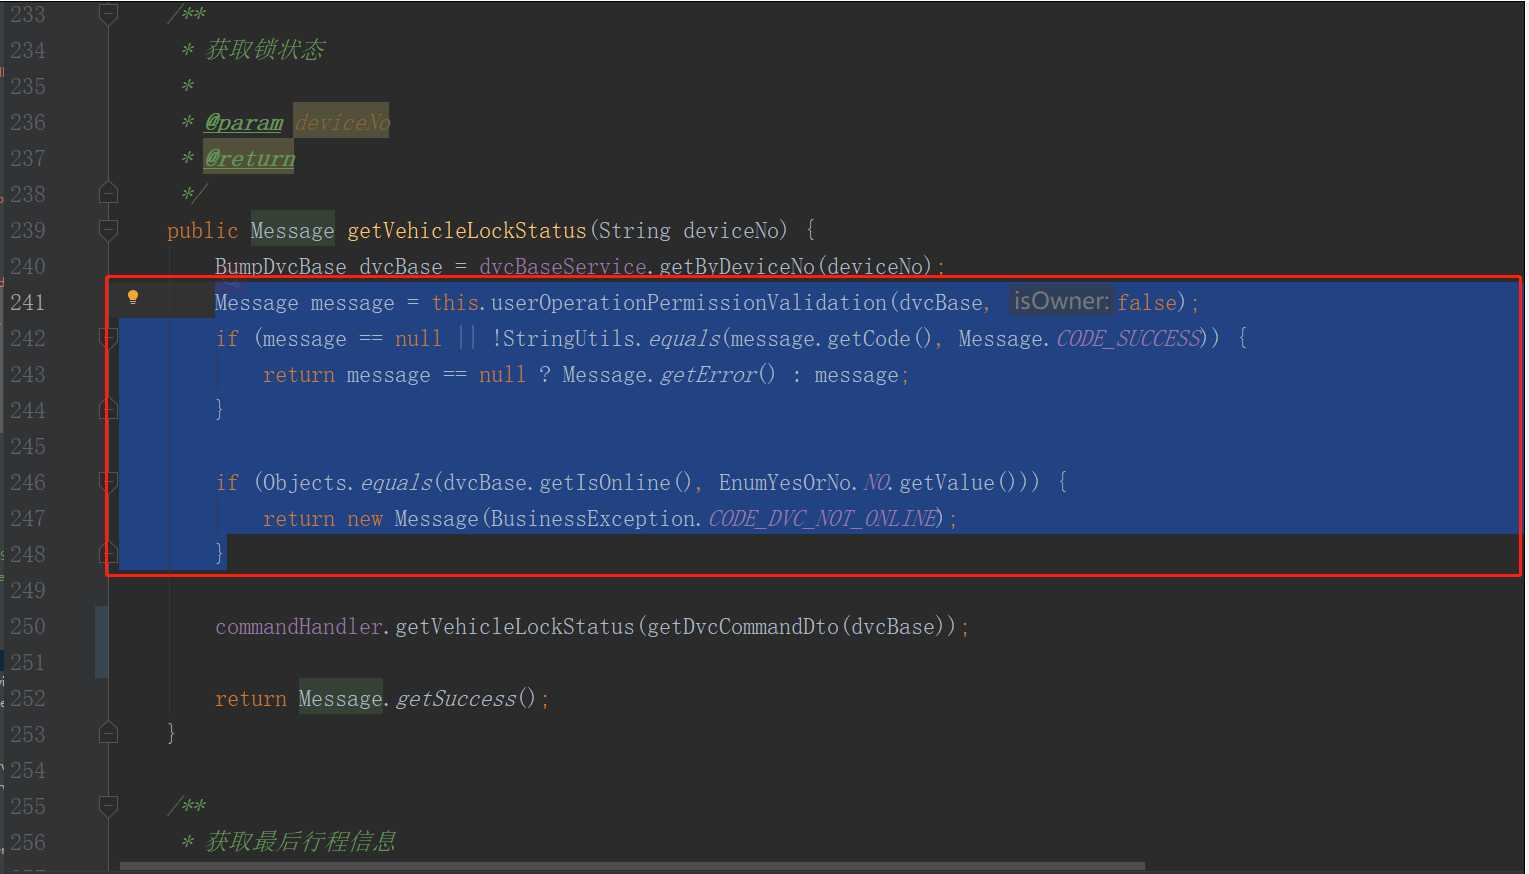This screenshot has height=874, width=1529.
Task: Click line number 236 in the gutter
Action: pos(28,122)
